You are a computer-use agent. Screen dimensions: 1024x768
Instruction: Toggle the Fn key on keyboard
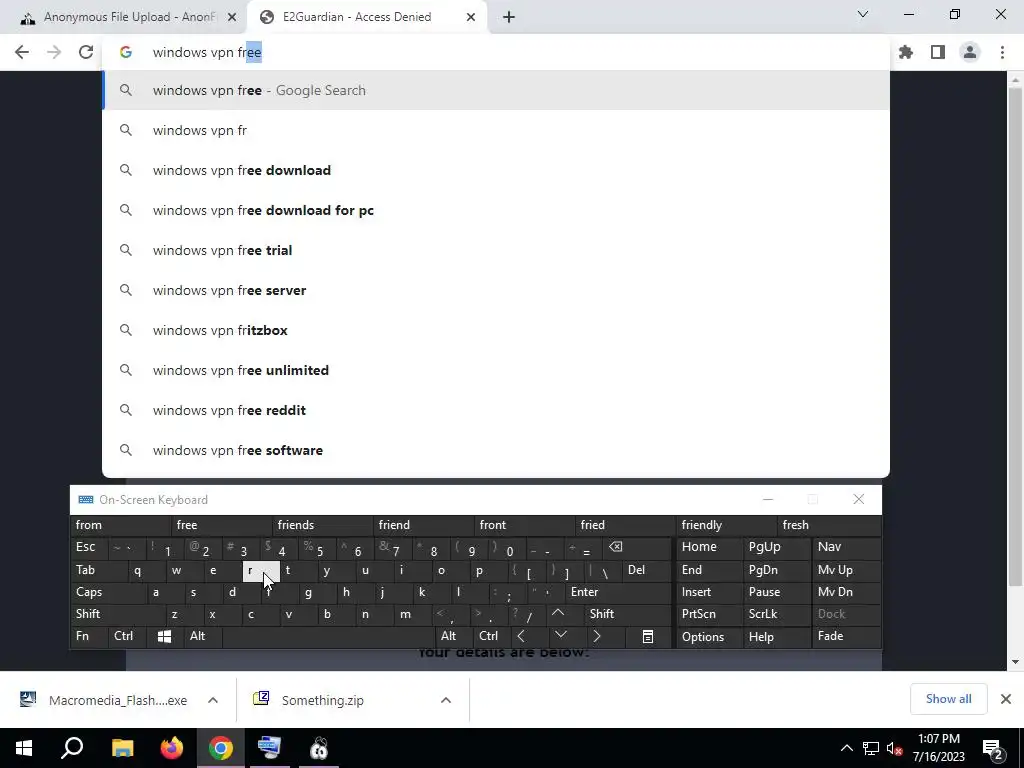tap(89, 636)
